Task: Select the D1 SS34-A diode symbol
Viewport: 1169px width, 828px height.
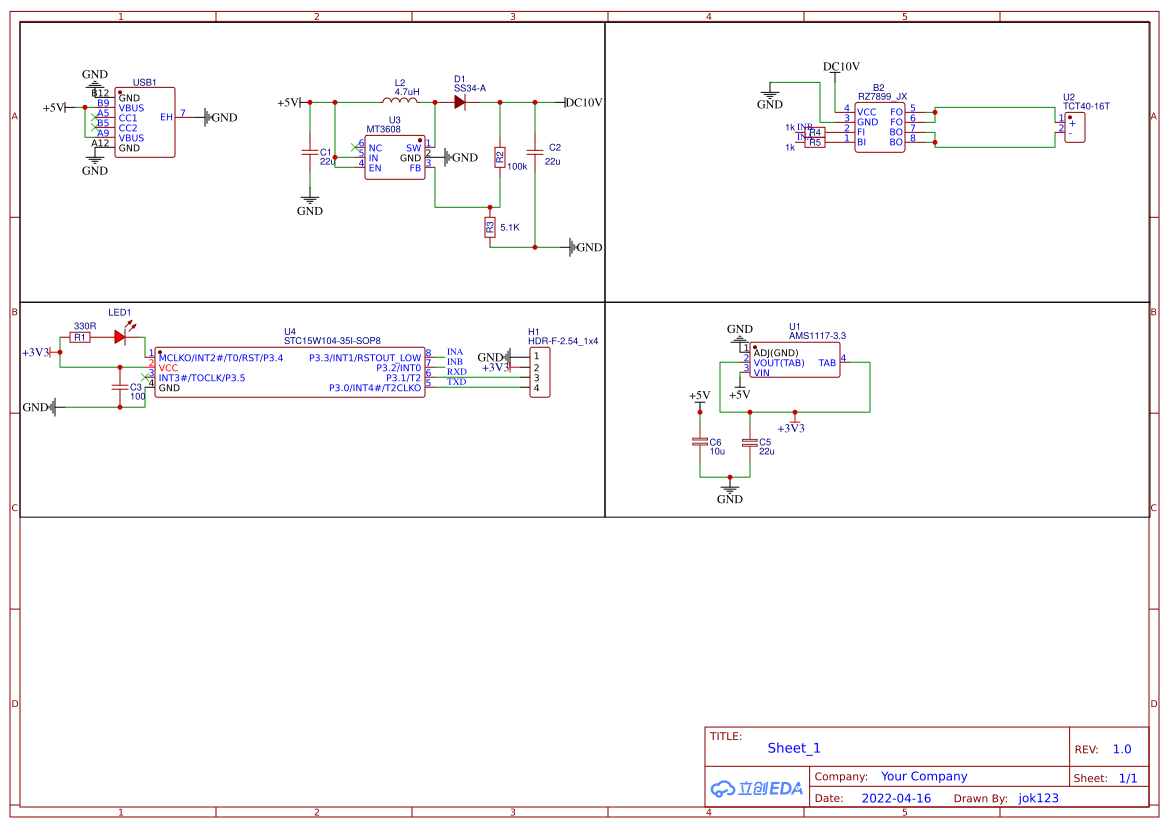Action: click(459, 102)
